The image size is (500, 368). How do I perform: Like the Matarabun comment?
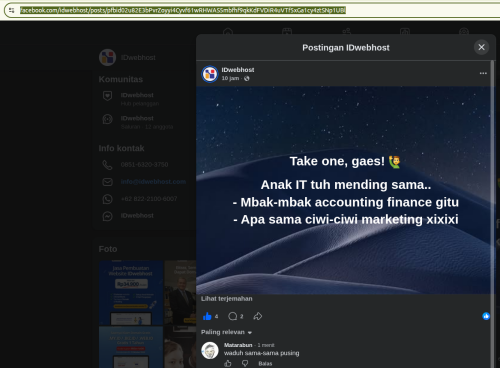tap(228, 363)
